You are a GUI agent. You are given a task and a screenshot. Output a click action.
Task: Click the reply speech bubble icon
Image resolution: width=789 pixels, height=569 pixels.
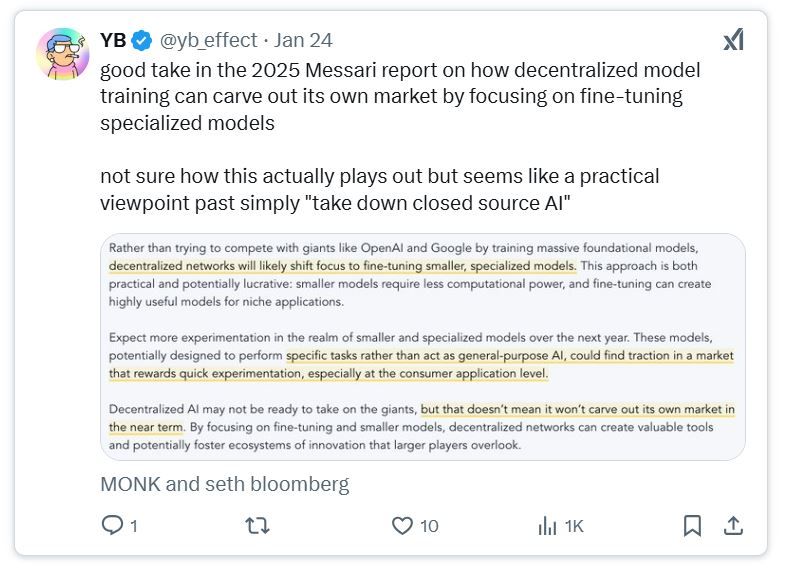coord(113,525)
